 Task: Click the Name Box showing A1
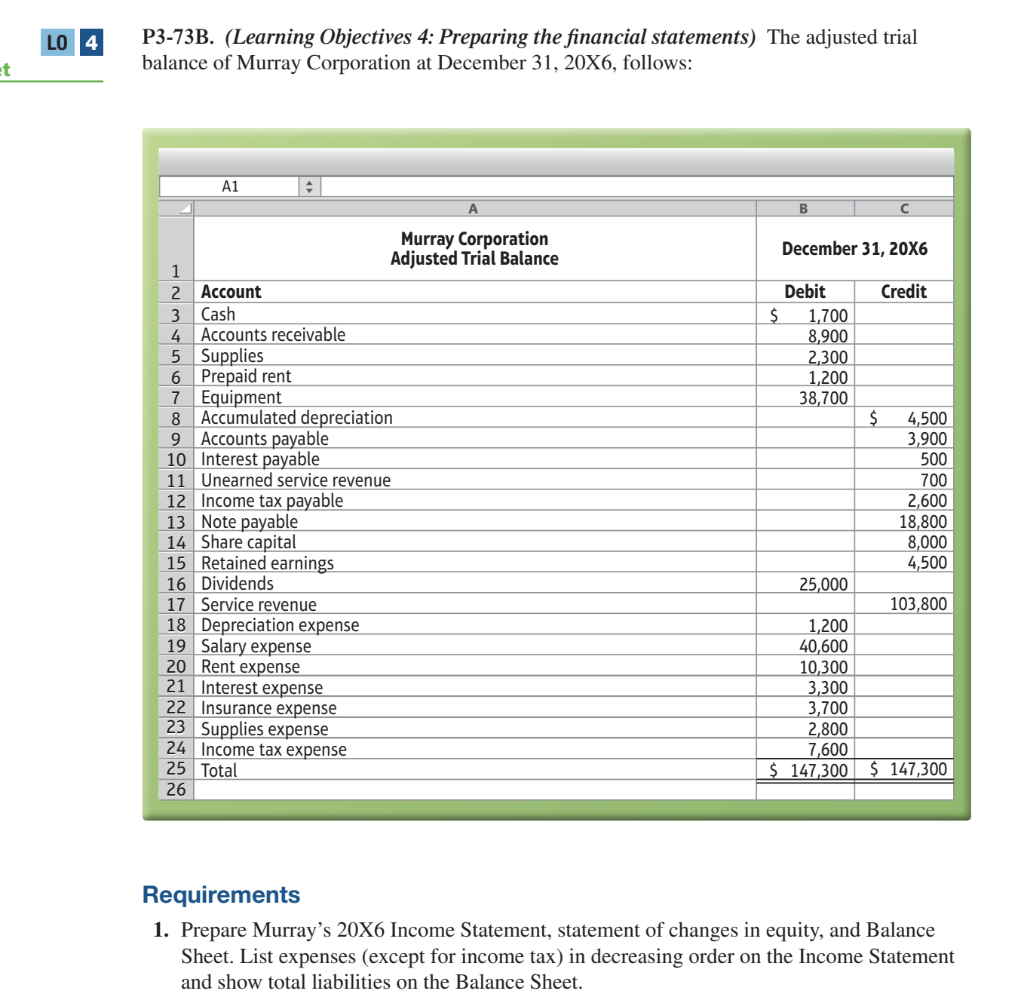click(228, 185)
